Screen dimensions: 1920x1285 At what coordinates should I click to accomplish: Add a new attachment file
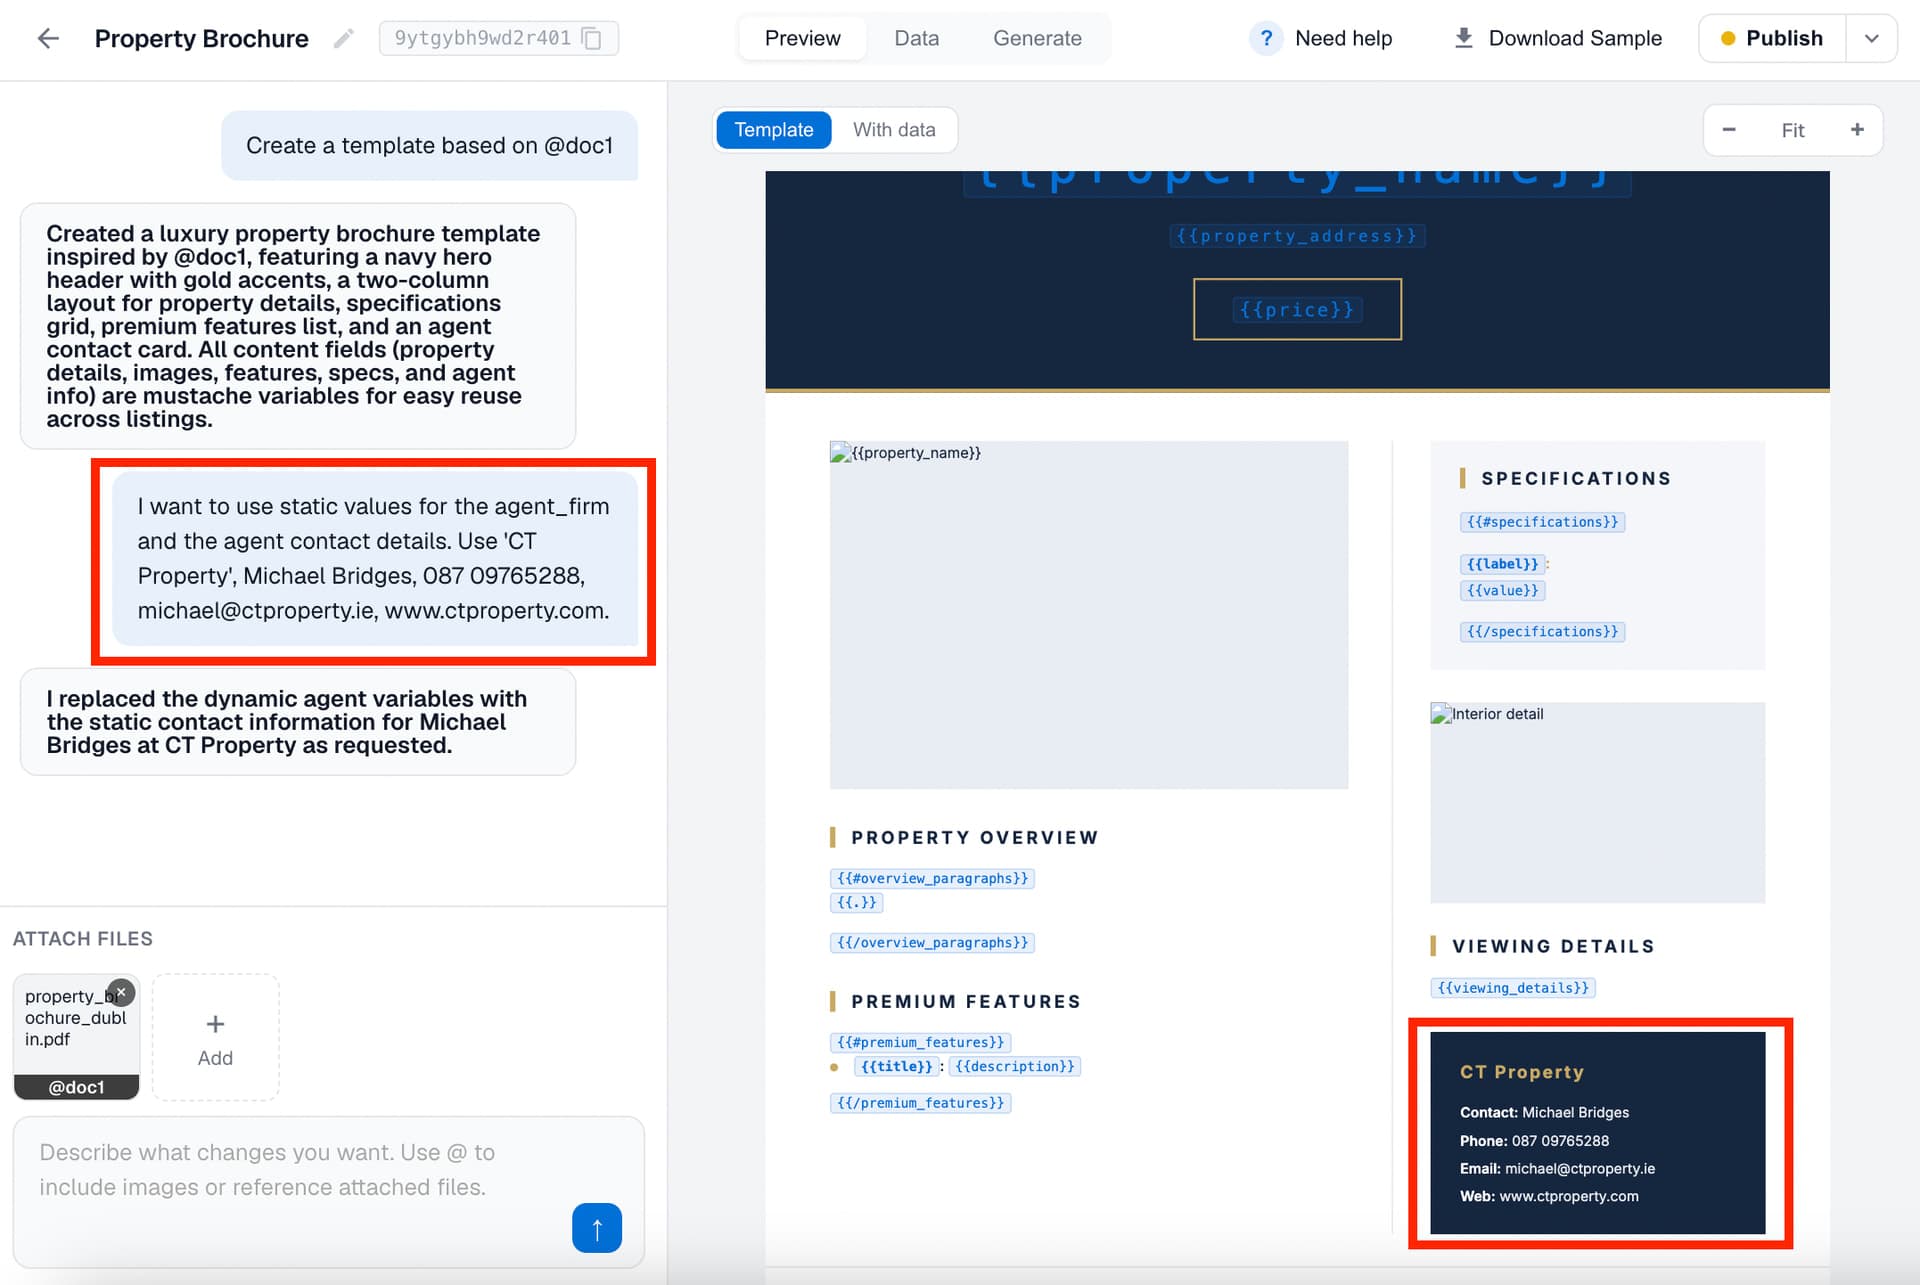tap(215, 1038)
